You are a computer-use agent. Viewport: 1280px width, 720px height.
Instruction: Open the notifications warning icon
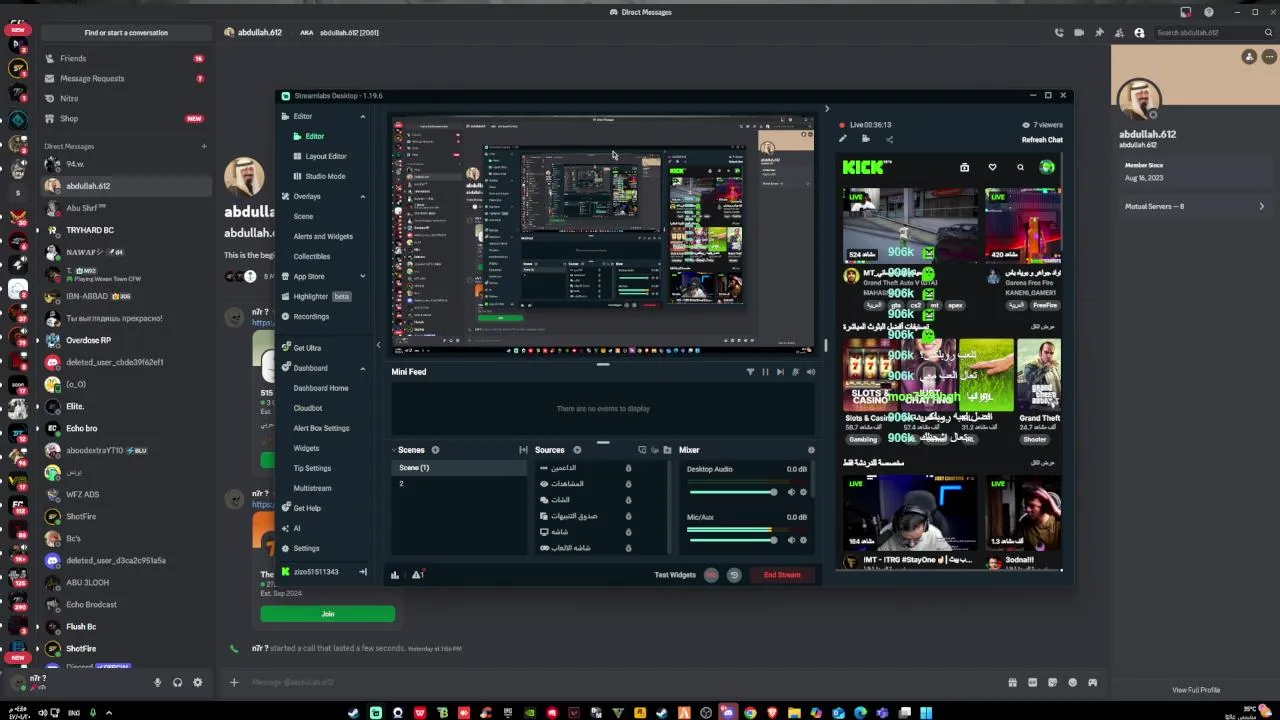tap(417, 575)
